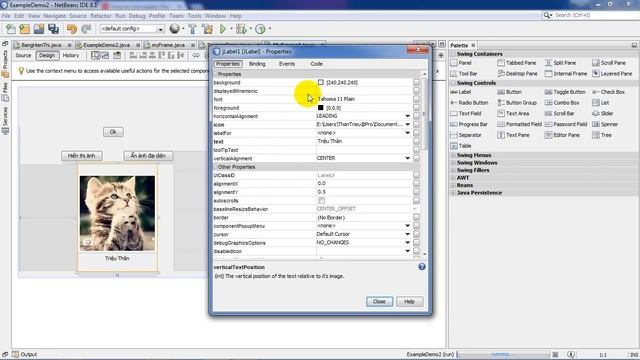Click the black foreground color swatch
640x360 pixels.
pyautogui.click(x=321, y=108)
